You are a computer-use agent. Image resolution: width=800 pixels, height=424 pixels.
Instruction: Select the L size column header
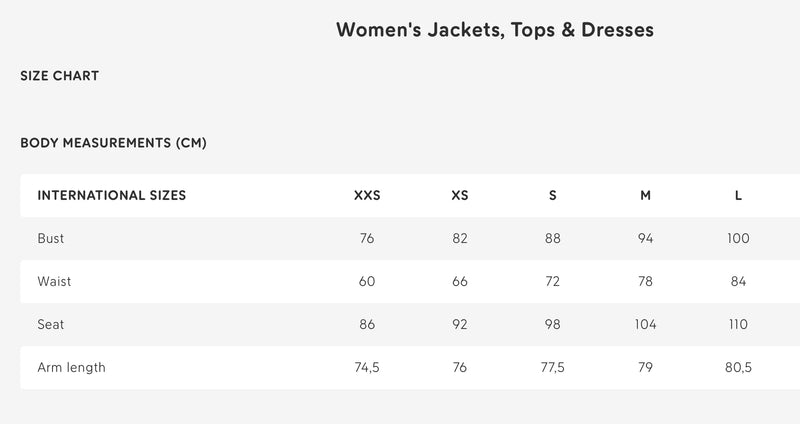tap(738, 196)
